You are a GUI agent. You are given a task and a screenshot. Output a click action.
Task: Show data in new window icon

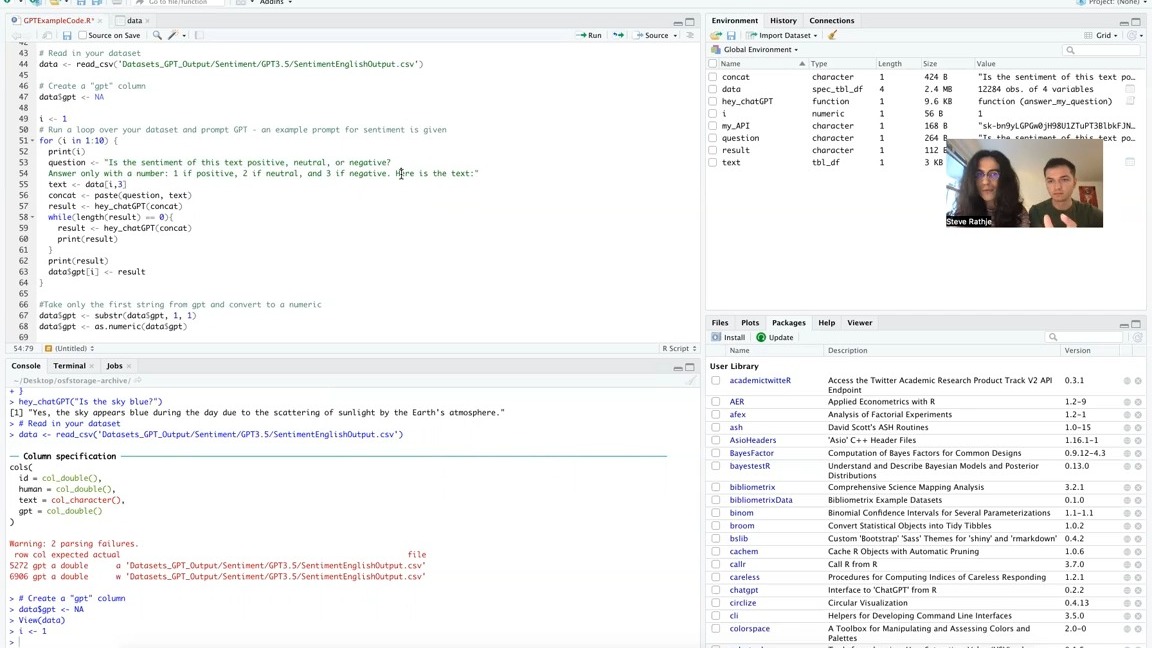point(47,35)
